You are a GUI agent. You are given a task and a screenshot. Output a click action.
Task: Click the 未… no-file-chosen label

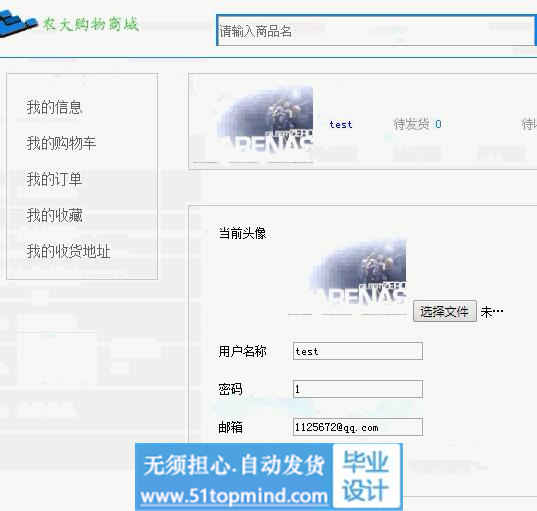click(492, 312)
